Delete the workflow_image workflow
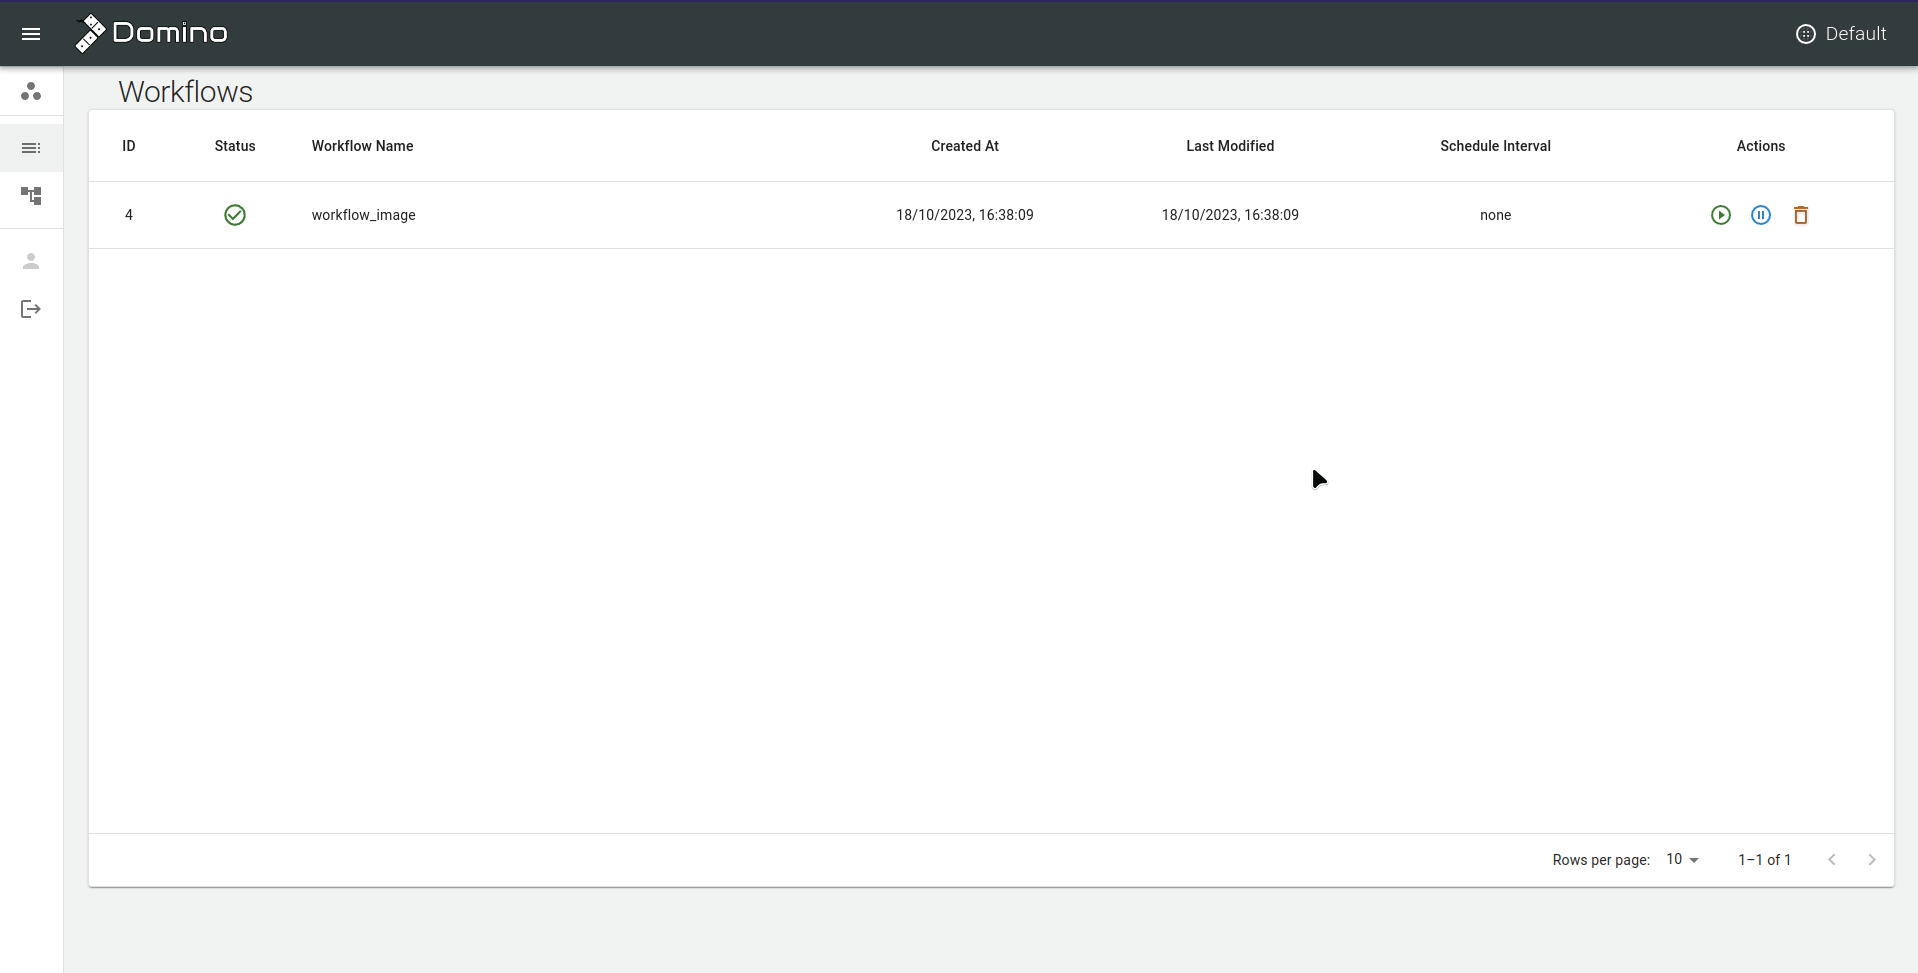Screen dimensions: 1918x973 pyautogui.click(x=1801, y=215)
